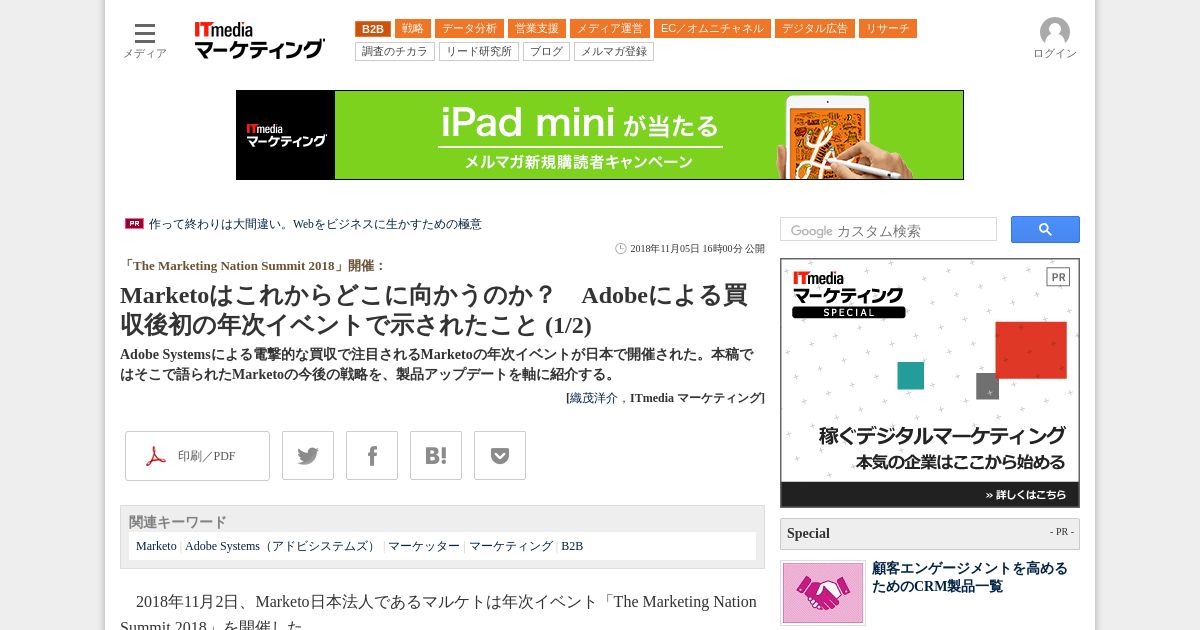This screenshot has width=1200, height=630.
Task: Select the B2B category tab
Action: 373,29
